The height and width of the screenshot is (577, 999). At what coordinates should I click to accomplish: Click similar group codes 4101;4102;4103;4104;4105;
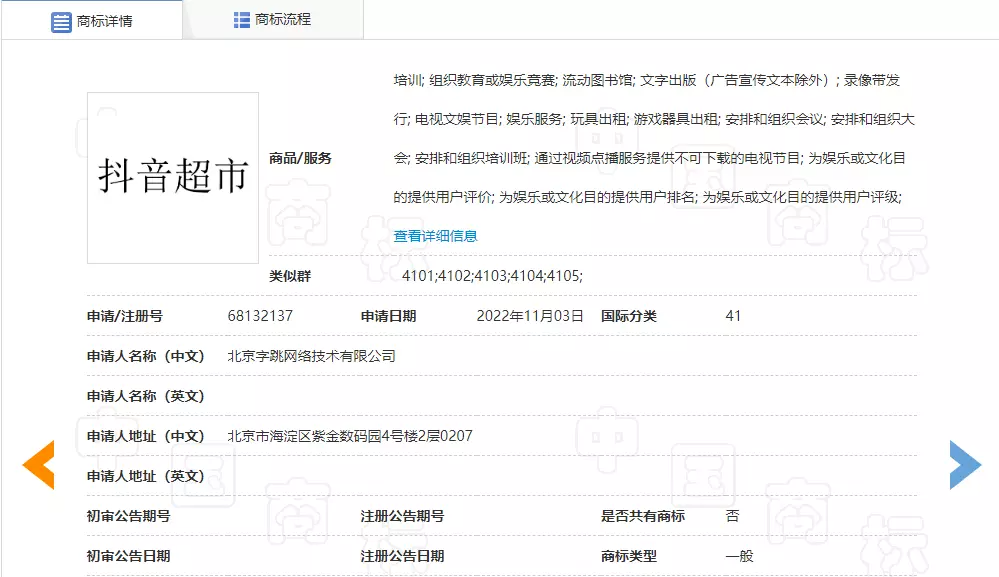pos(492,276)
